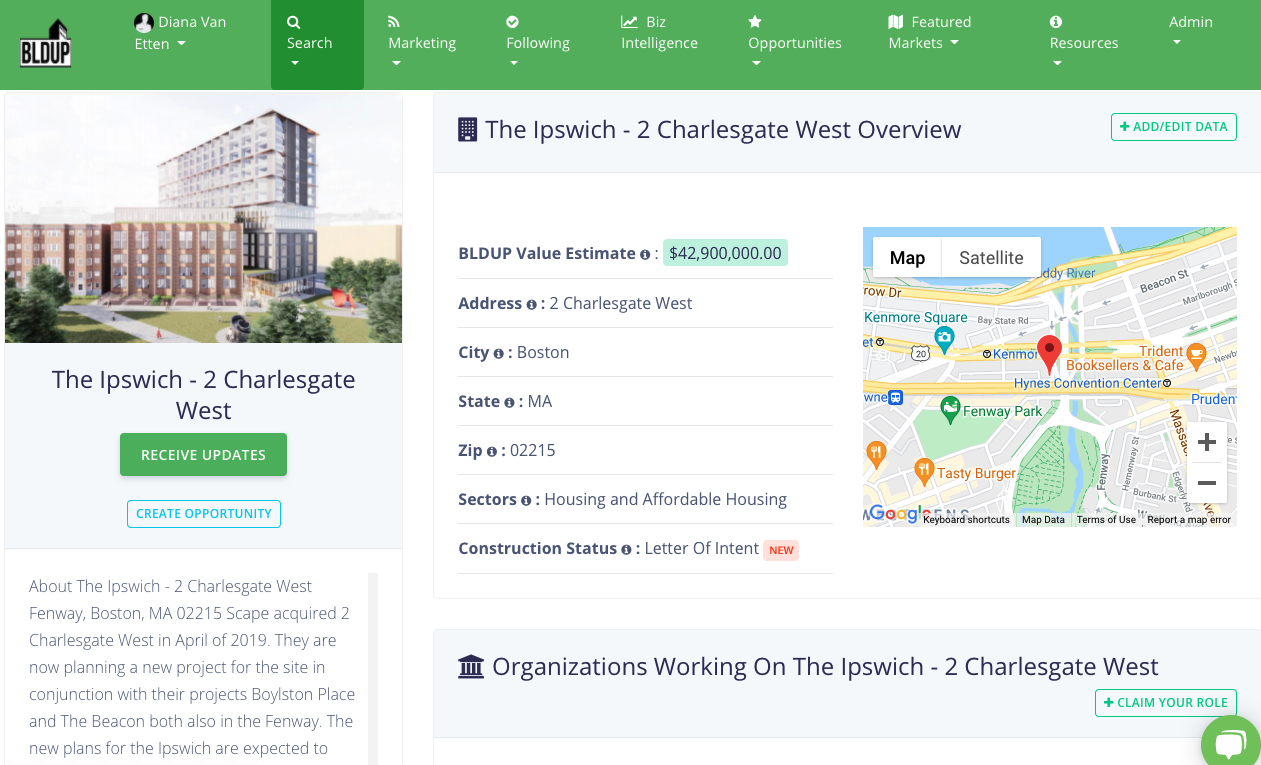Switch map to Satellite view
The image size is (1261, 765).
click(990, 258)
